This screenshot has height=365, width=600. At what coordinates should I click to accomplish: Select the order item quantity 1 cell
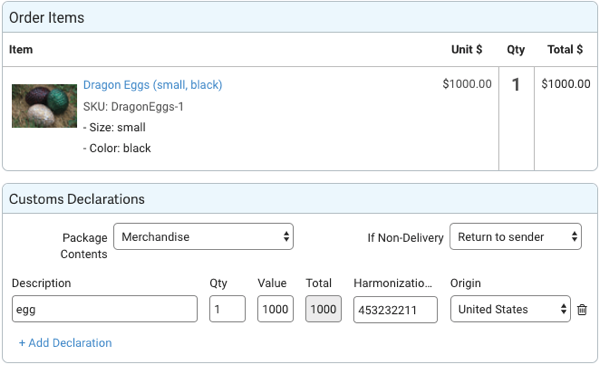coord(516,85)
